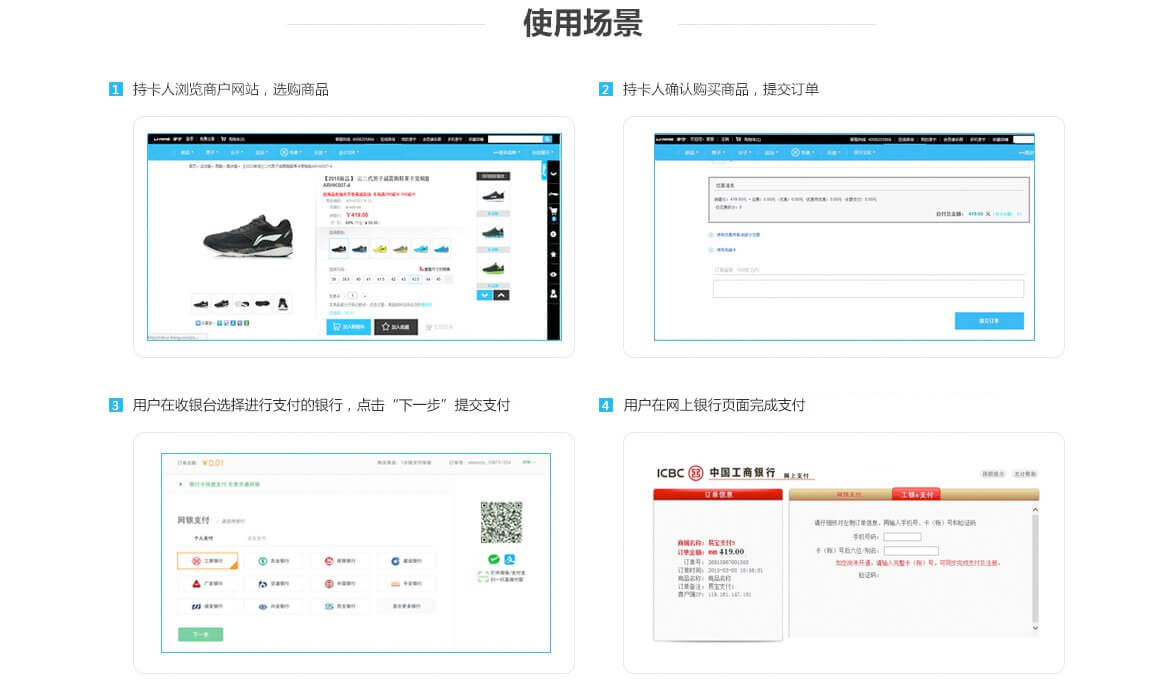Click the blue add-to-cart button

pyautogui.click(x=348, y=326)
